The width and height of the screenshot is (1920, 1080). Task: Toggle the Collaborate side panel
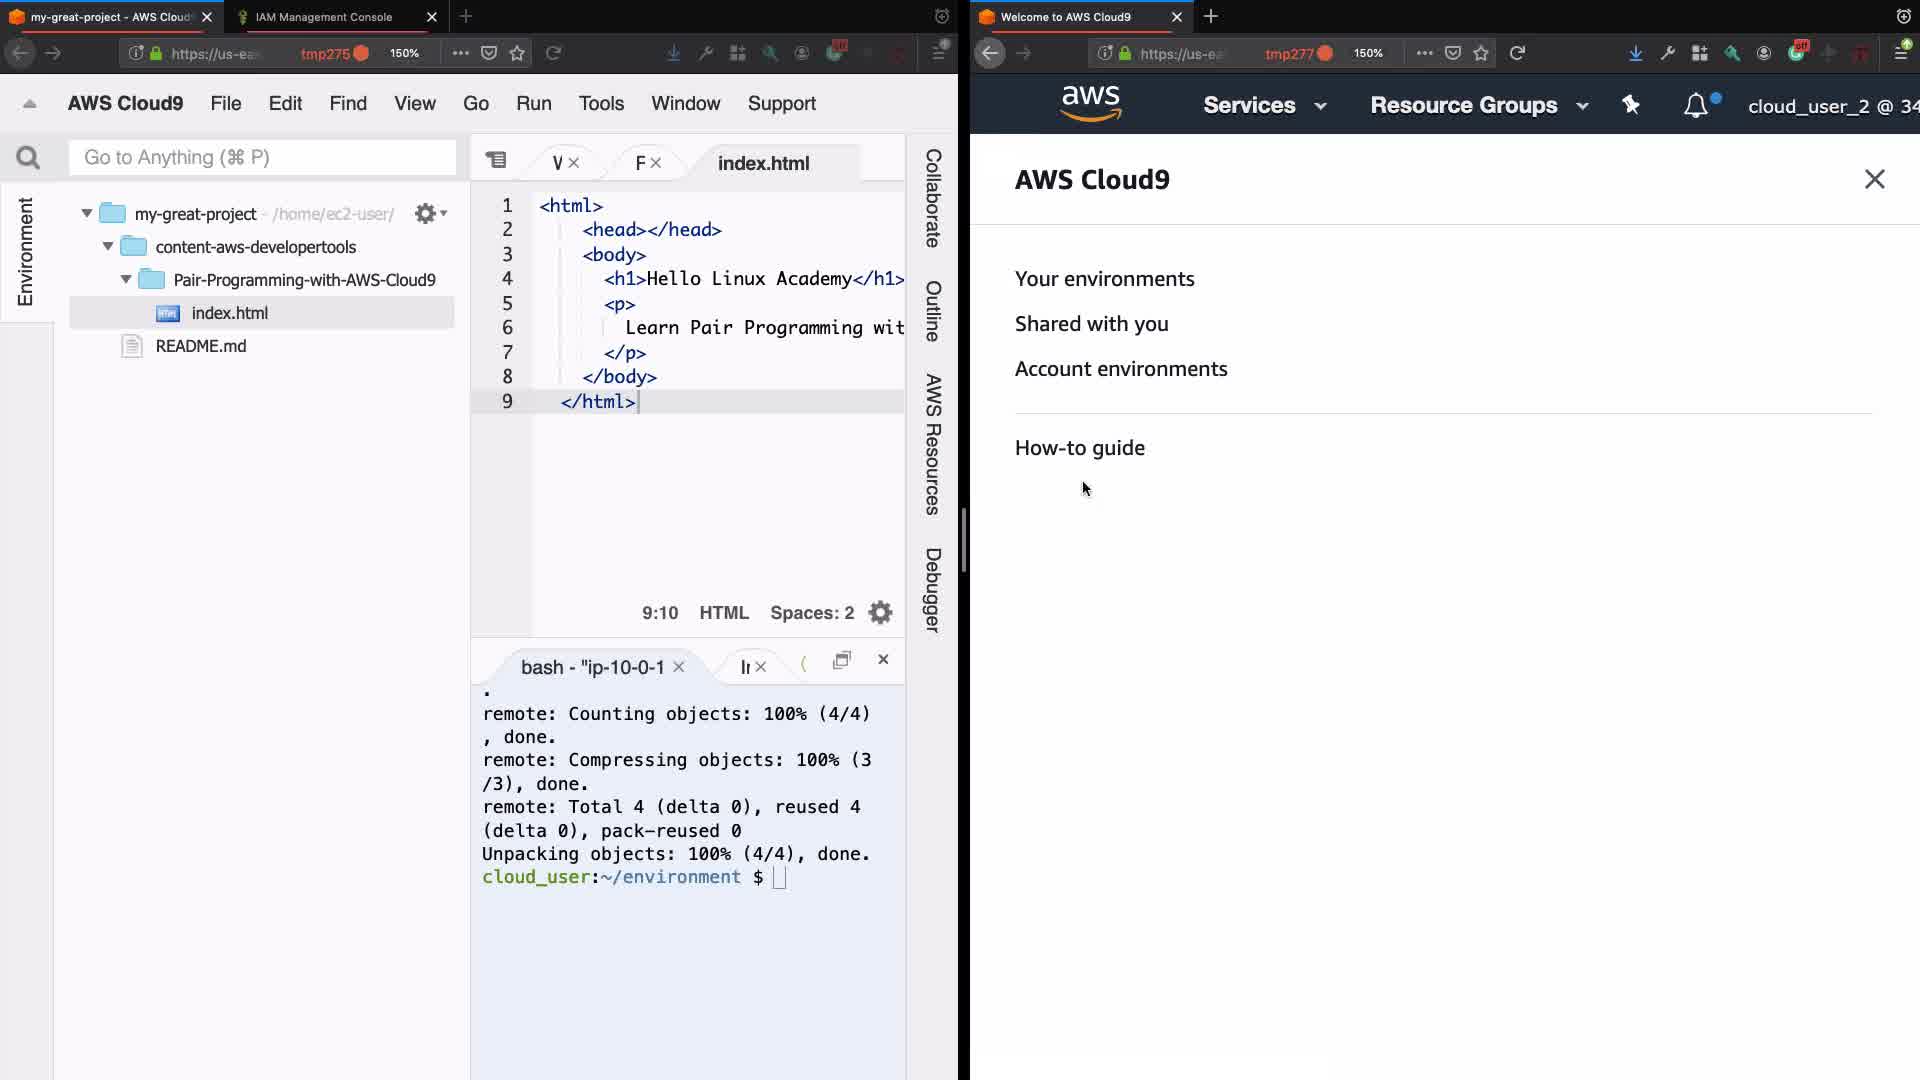932,198
